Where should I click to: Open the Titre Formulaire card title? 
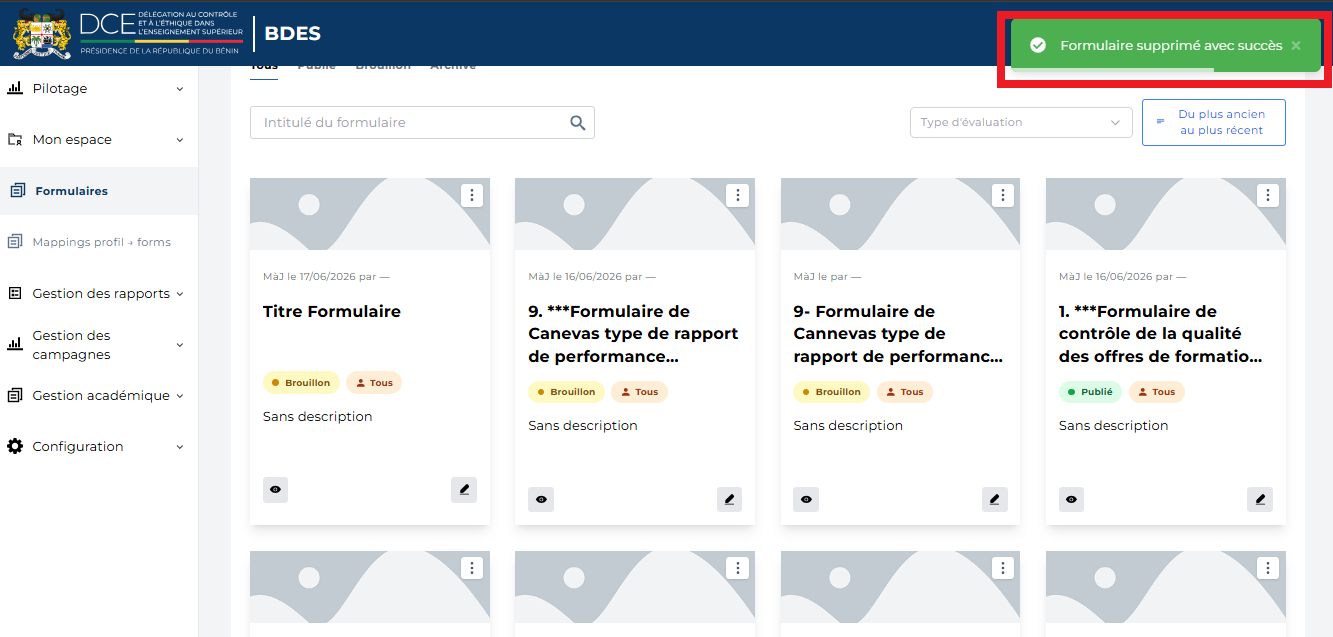pos(332,311)
